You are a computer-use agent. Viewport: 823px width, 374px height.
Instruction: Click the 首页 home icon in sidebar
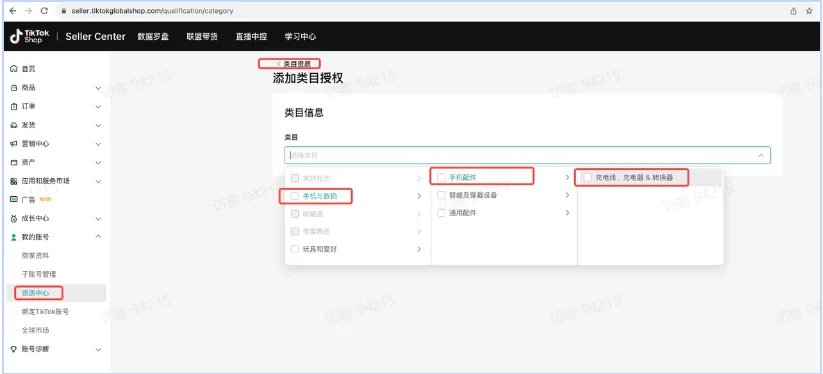pos(14,69)
